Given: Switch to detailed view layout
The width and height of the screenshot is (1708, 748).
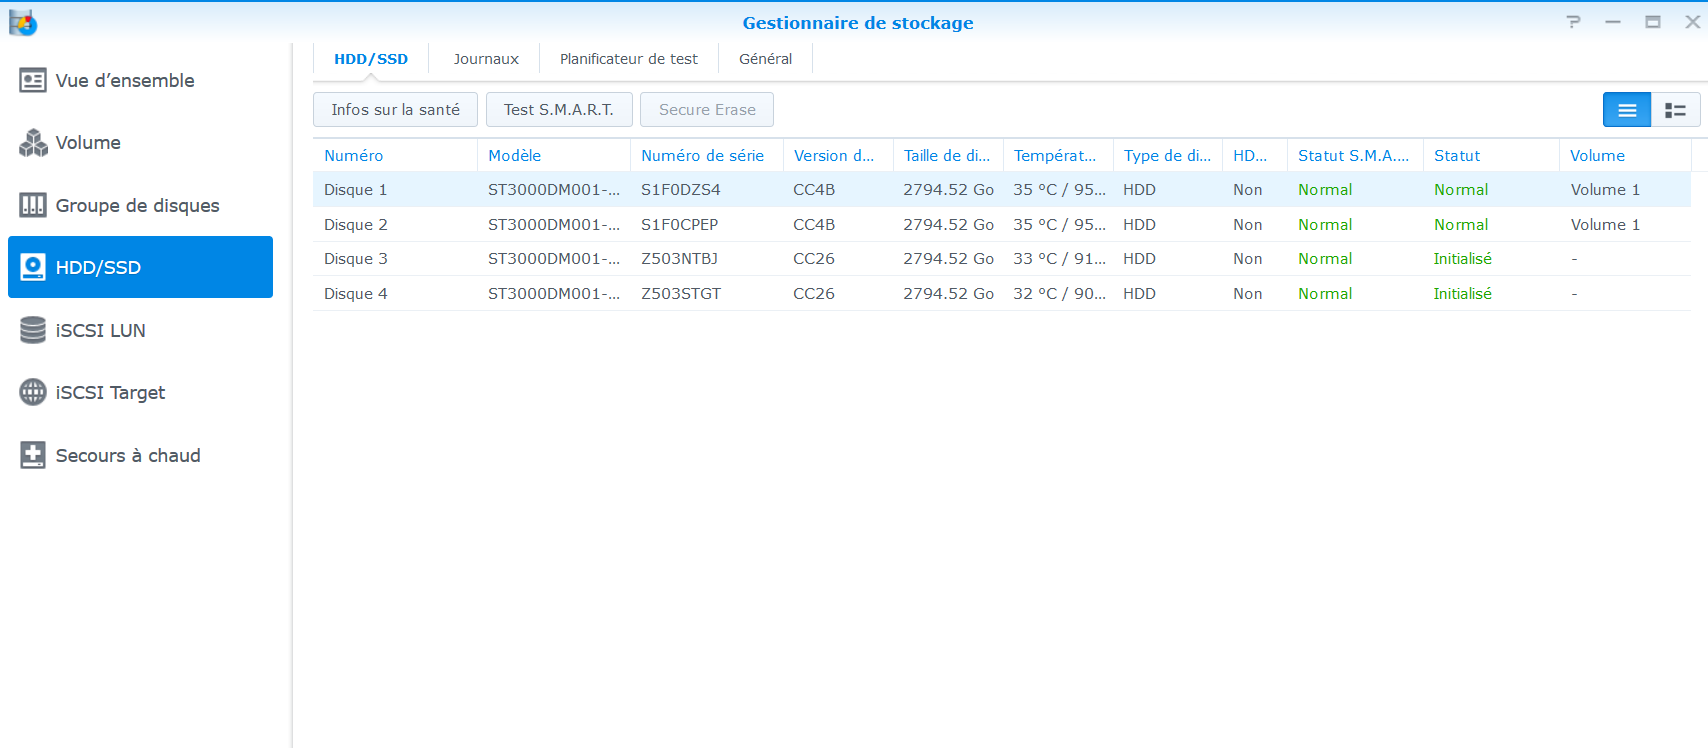Looking at the screenshot, I should (x=1675, y=110).
